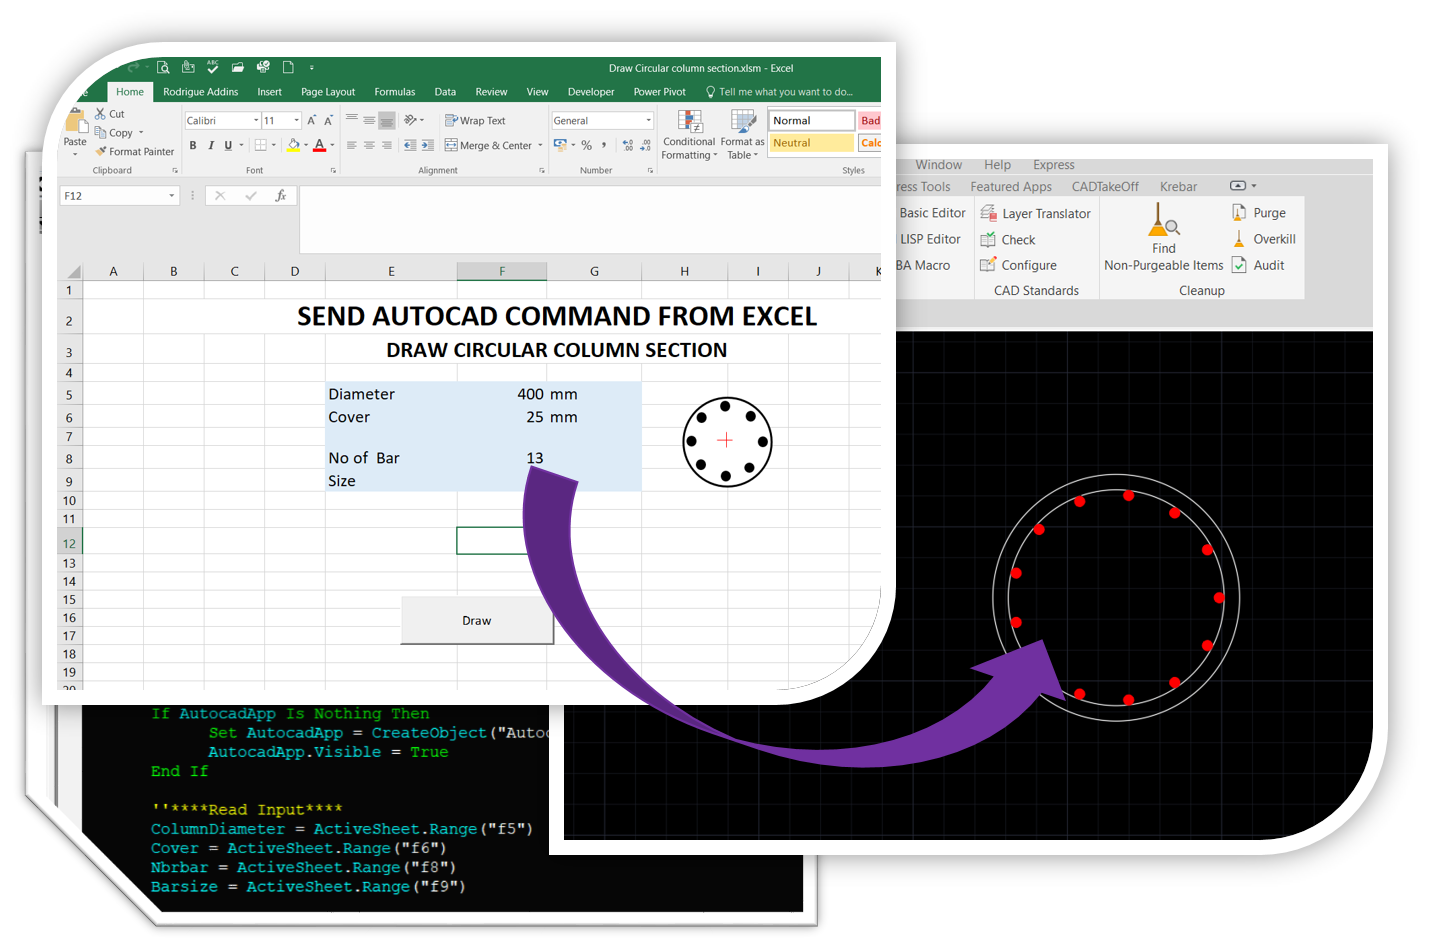Image resolution: width=1430 pixels, height=943 pixels.
Task: Expand the Merge & Center dropdown arrow
Action: click(540, 145)
